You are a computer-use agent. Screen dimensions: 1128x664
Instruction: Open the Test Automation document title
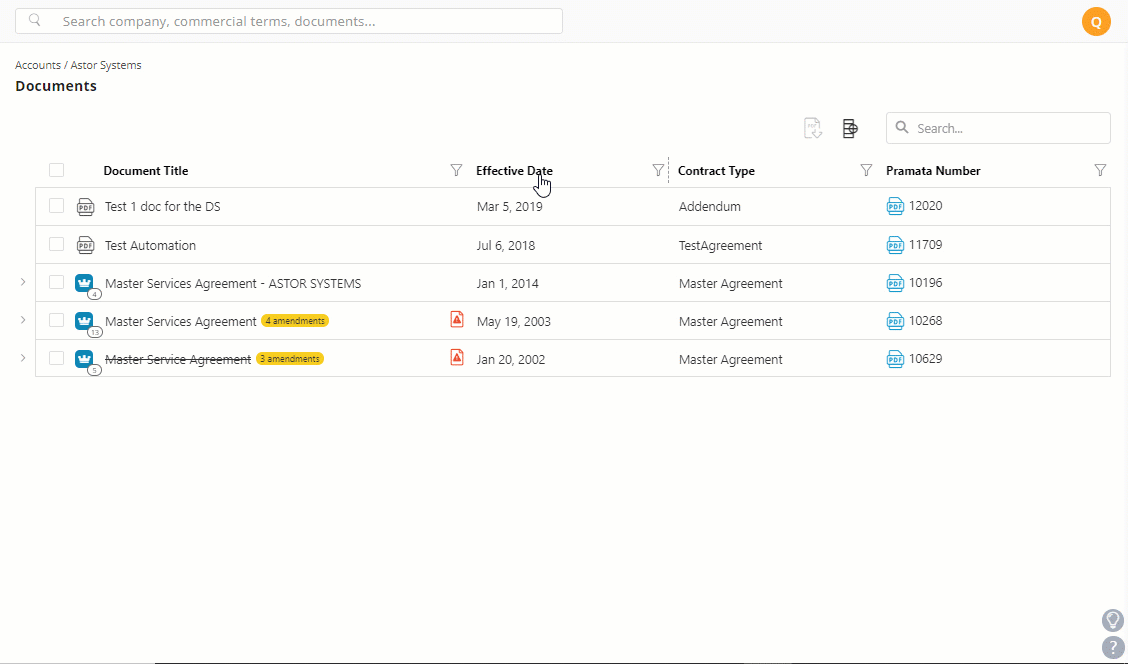pos(150,245)
